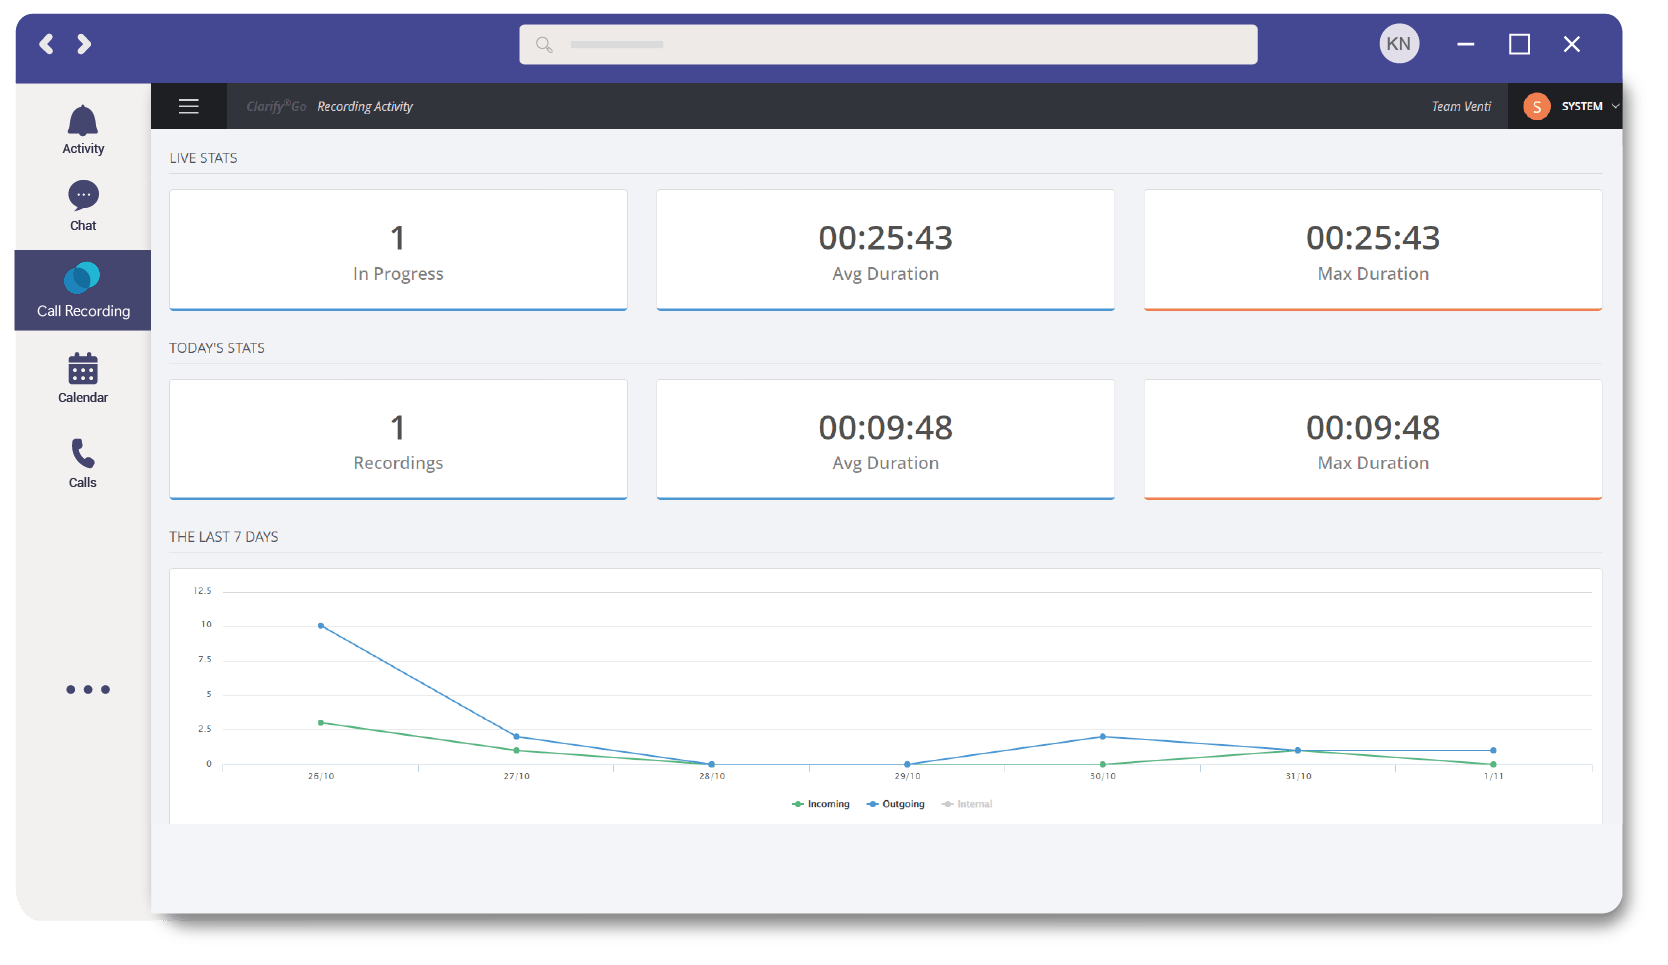The height and width of the screenshot is (965, 1668).
Task: Select the Recording Activity breadcrumb
Action: pos(365,106)
